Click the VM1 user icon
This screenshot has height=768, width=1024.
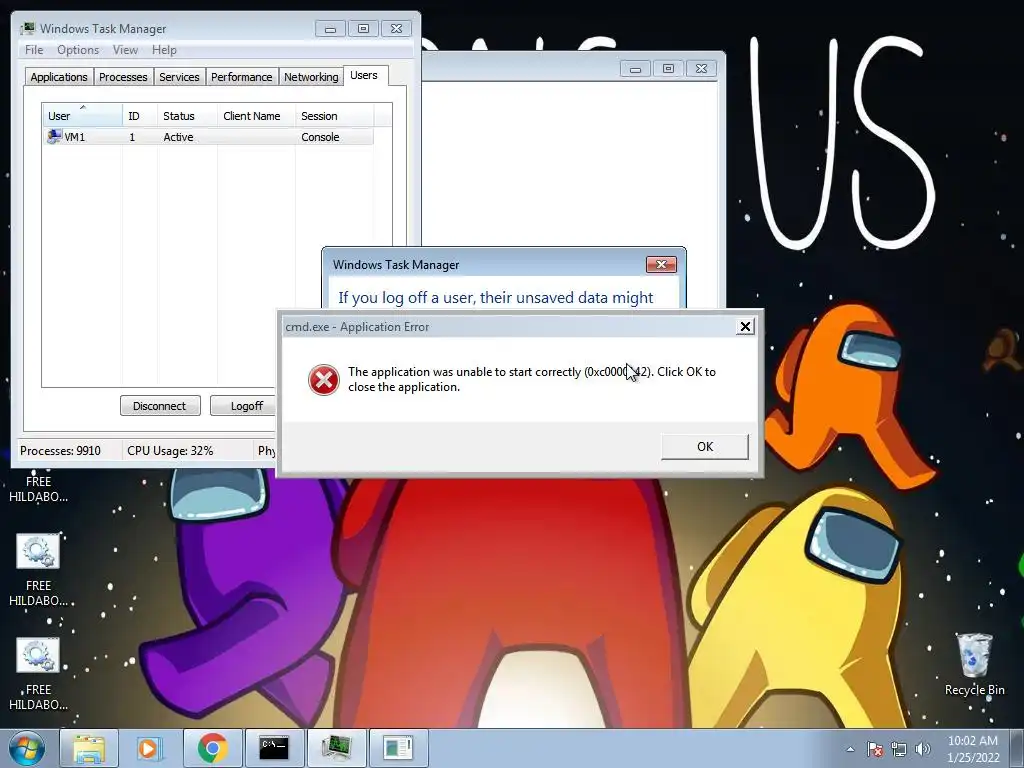pyautogui.click(x=54, y=136)
